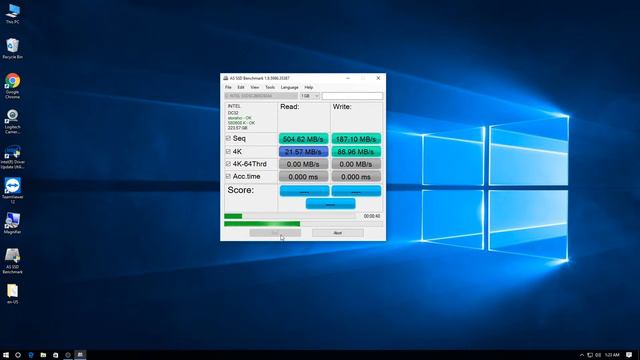Screen dimensions: 640x360
Task: Click the 223.57 GB capacity text
Action: pos(238,128)
